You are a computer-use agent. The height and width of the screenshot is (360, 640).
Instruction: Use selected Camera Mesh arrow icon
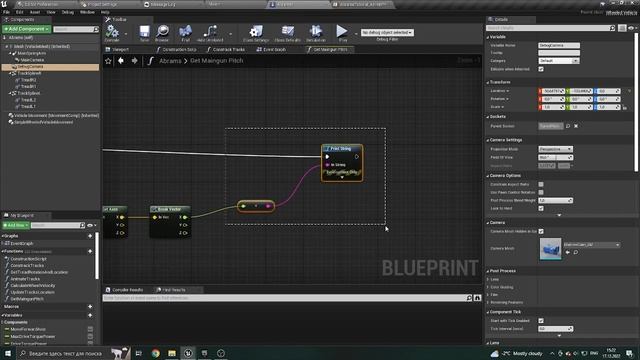point(568,252)
